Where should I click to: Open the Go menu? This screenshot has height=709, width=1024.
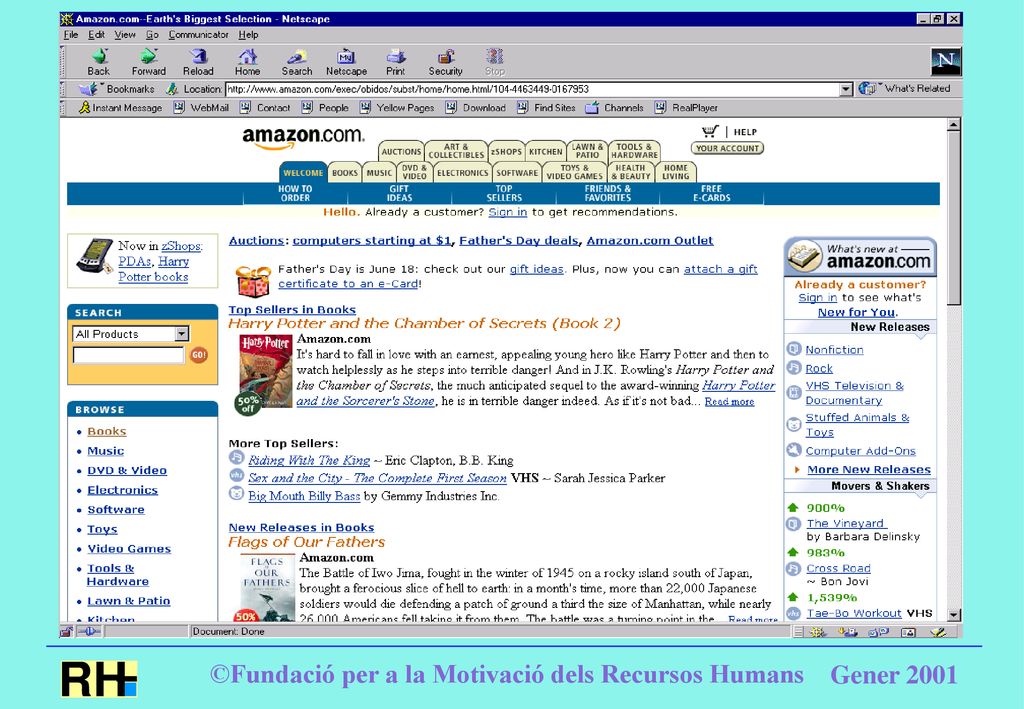click(152, 35)
